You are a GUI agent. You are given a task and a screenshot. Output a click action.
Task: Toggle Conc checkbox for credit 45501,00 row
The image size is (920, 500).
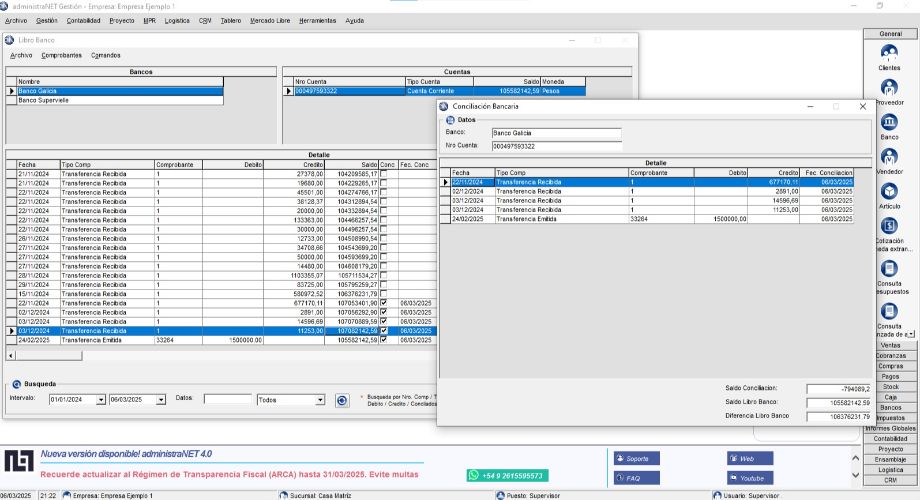point(384,192)
